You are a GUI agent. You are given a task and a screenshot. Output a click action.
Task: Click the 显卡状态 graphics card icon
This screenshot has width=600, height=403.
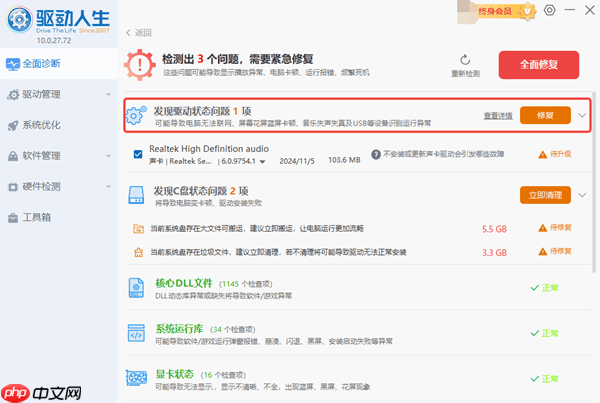pos(136,378)
